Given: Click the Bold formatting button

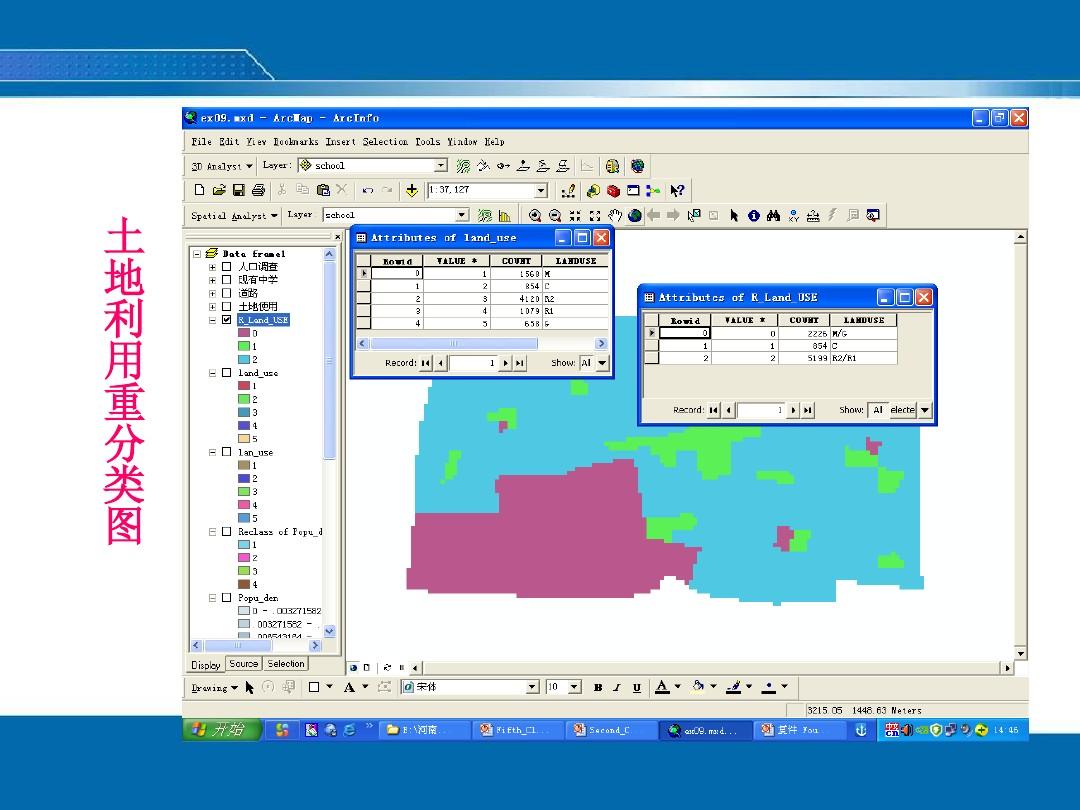Looking at the screenshot, I should point(598,687).
